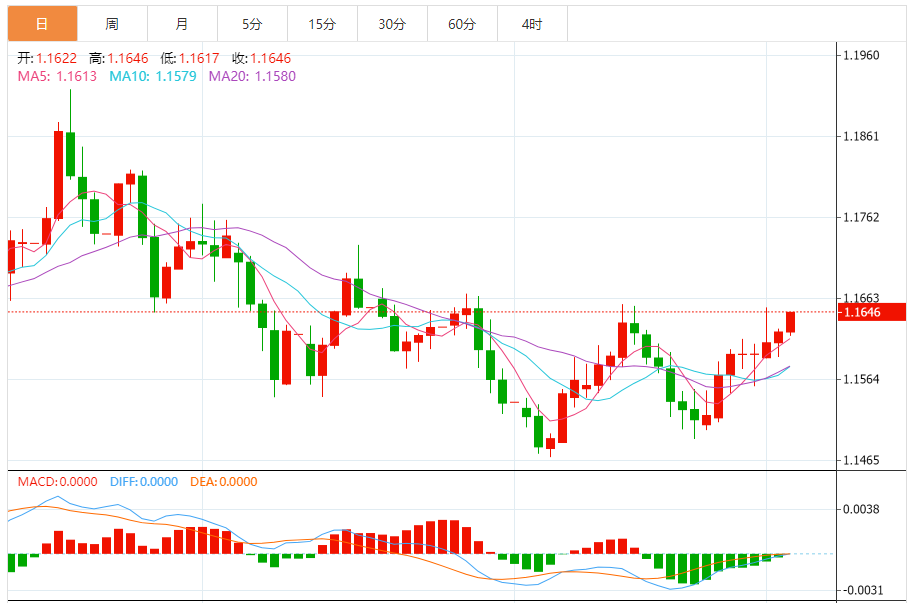Click the 1.1564 price axis label

pos(861,379)
